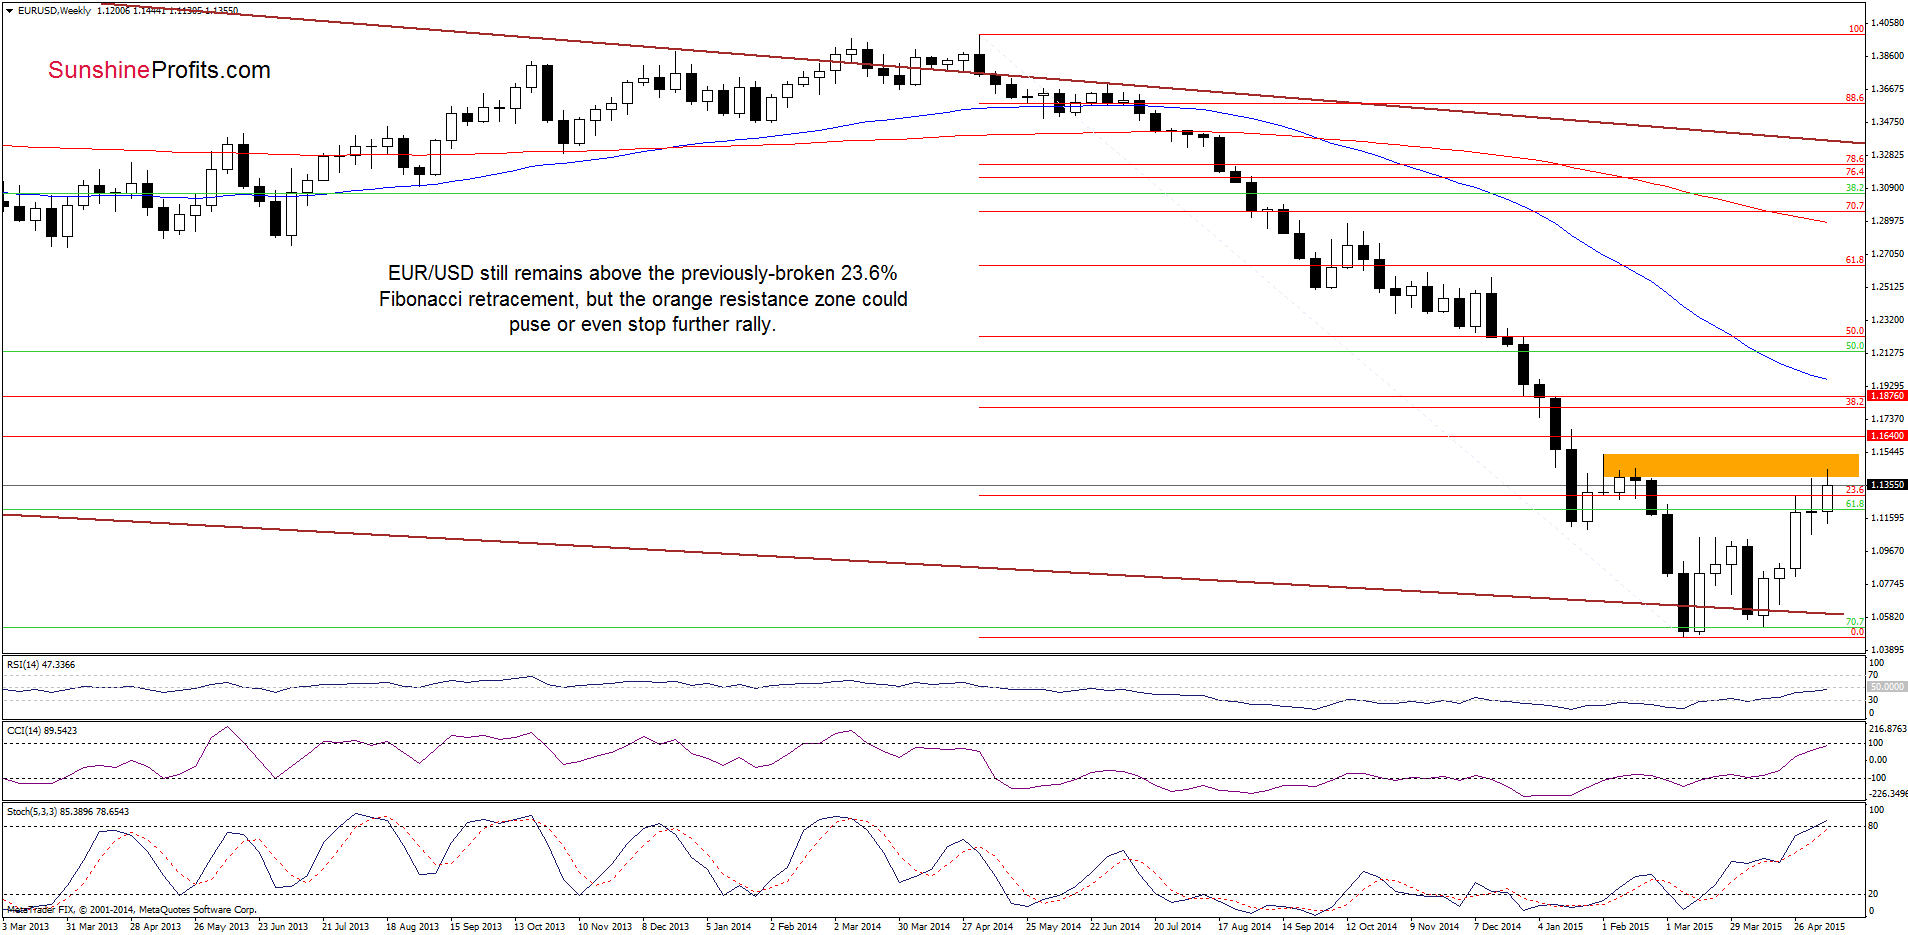Click the 14 Sep 2014 date label

pyautogui.click(x=1308, y=927)
